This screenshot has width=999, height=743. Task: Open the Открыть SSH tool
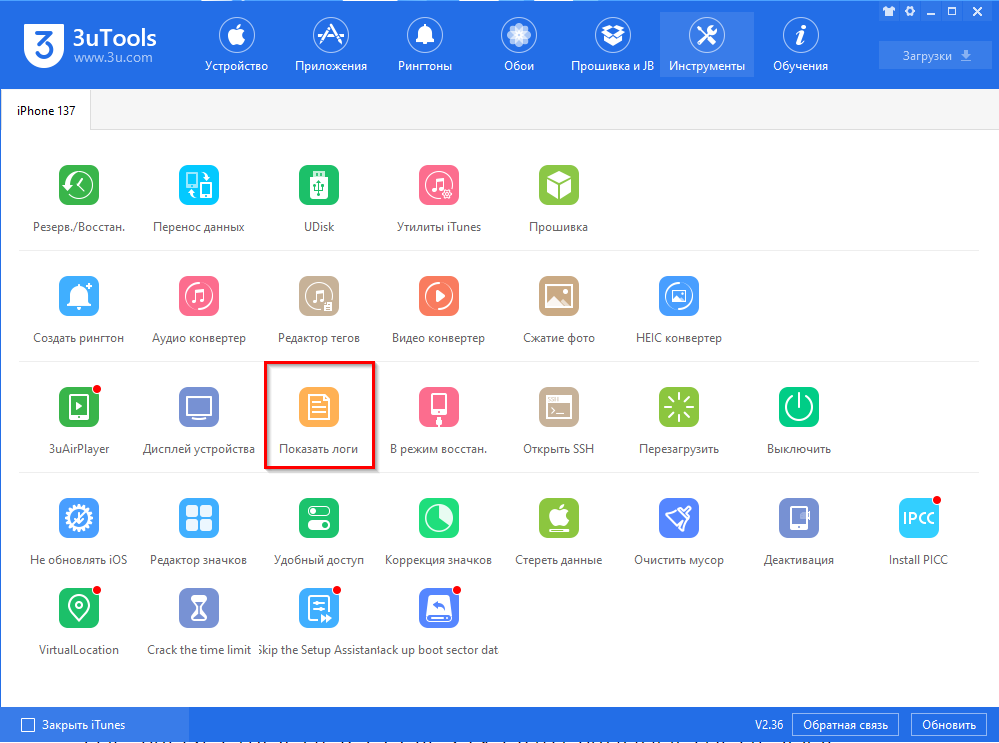pos(559,407)
